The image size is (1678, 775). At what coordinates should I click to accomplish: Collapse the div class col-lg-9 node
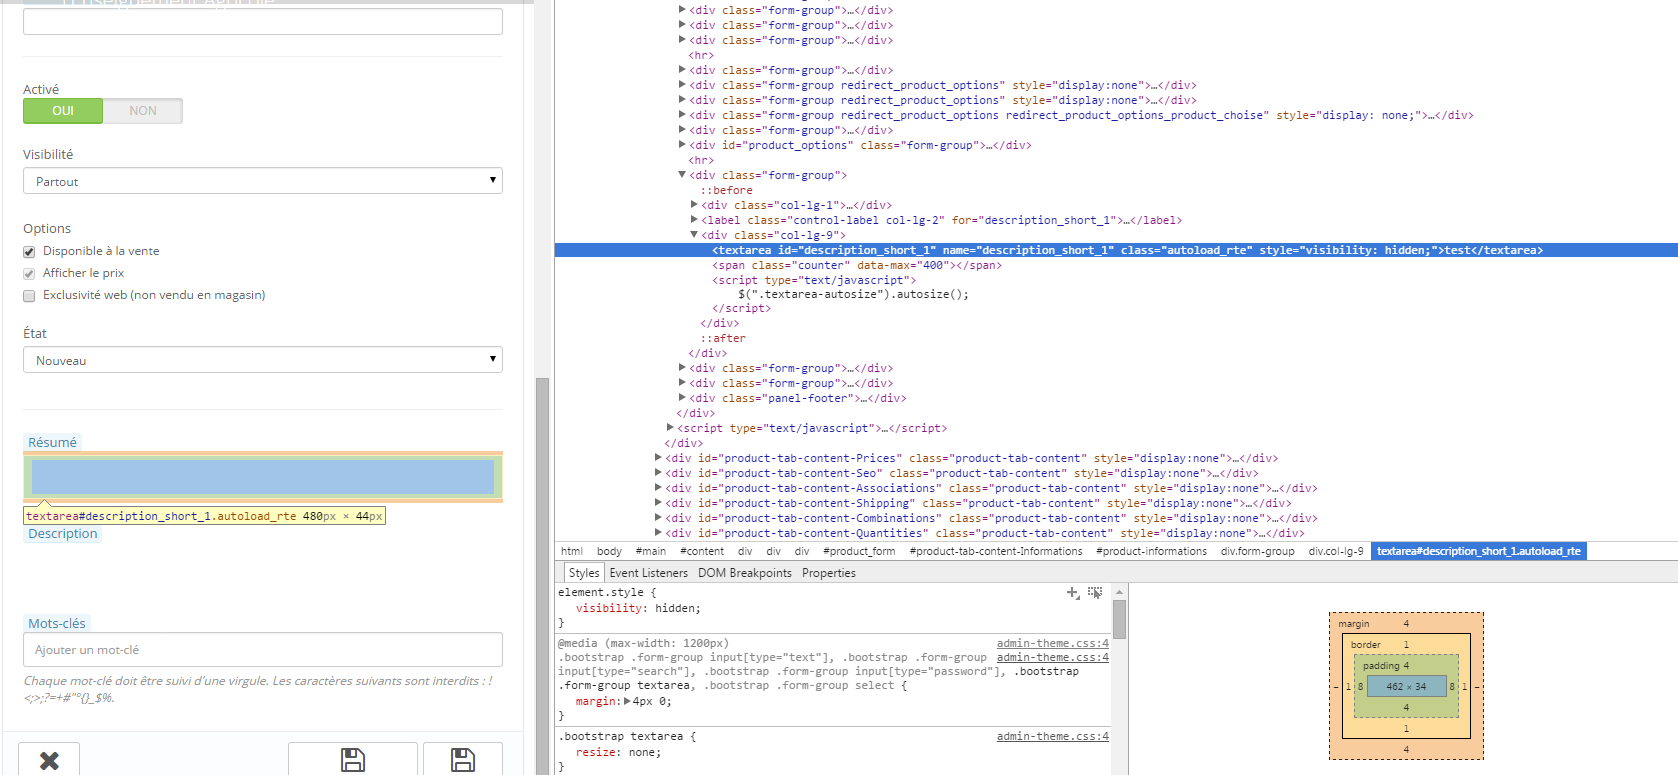(694, 235)
